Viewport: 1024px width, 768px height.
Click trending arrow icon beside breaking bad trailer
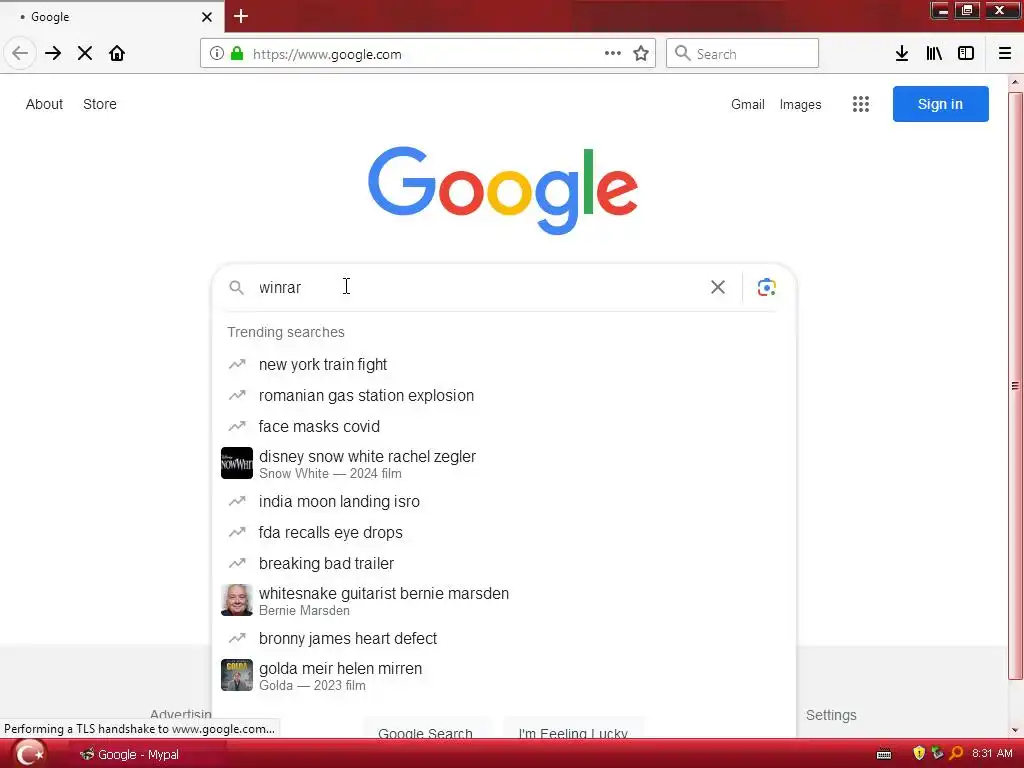coord(237,563)
